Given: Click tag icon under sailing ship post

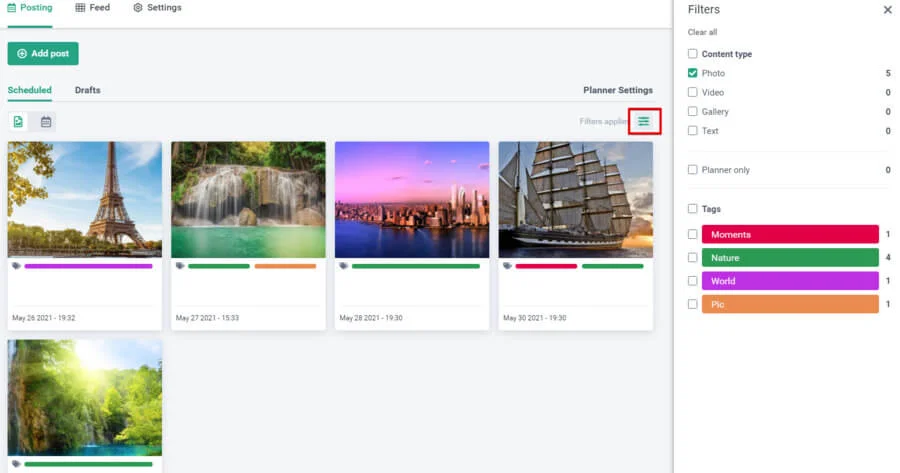Looking at the screenshot, I should [x=507, y=266].
